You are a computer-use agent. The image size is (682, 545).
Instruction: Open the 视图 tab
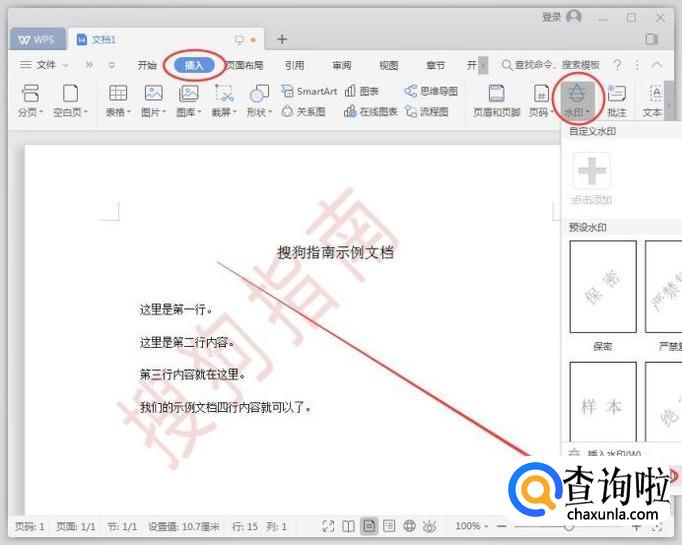point(389,65)
